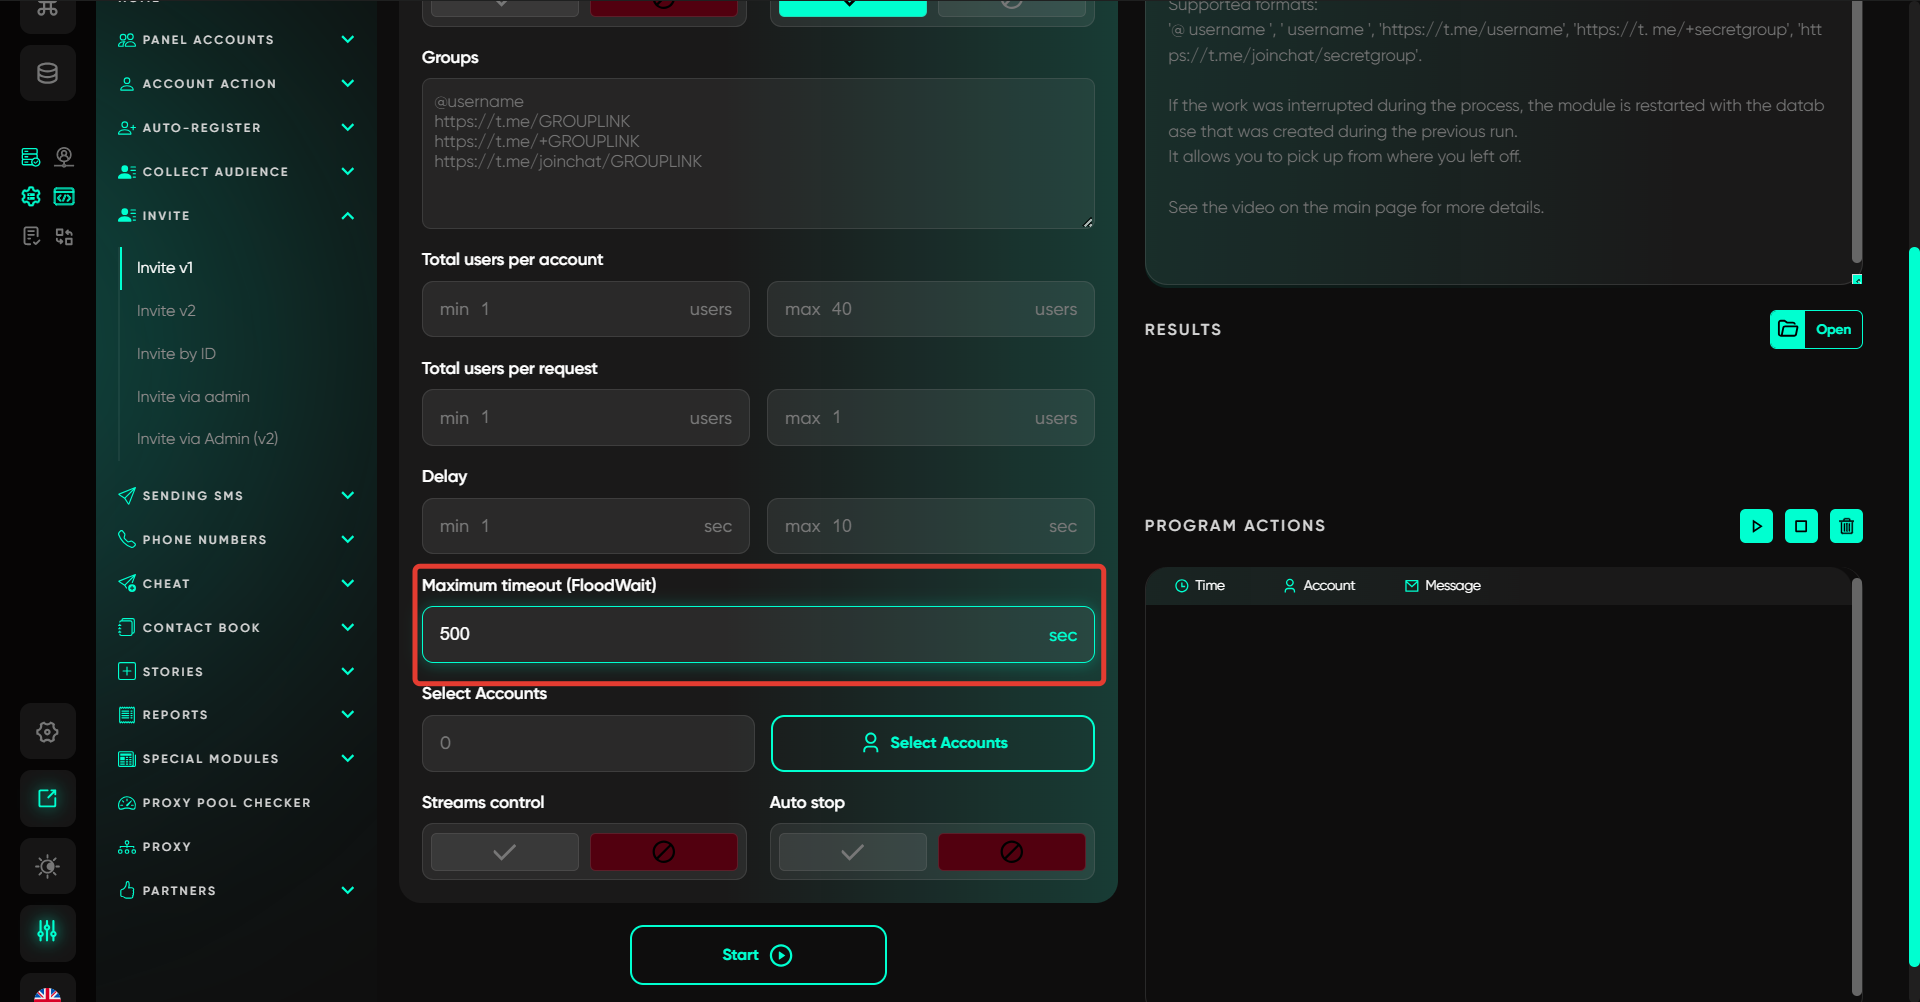Disable Streams control with red button
The image size is (1920, 1002).
pyautogui.click(x=663, y=852)
